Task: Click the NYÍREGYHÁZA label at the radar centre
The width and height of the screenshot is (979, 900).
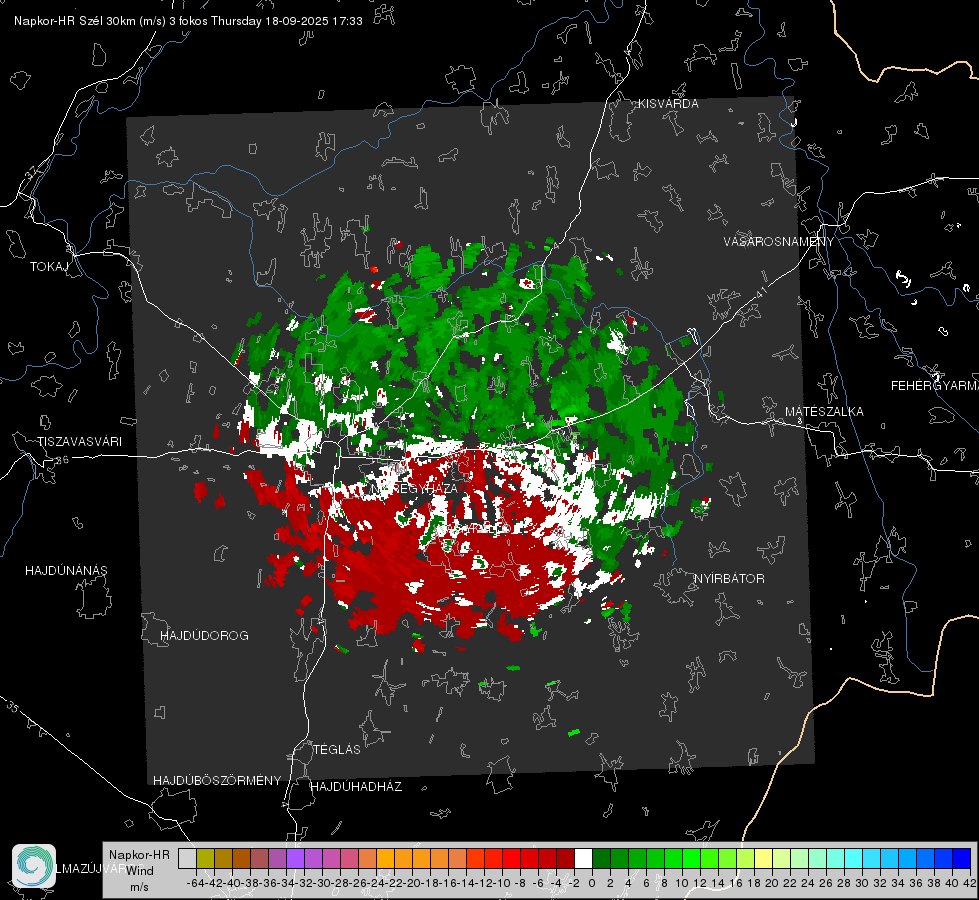Action: coord(415,488)
